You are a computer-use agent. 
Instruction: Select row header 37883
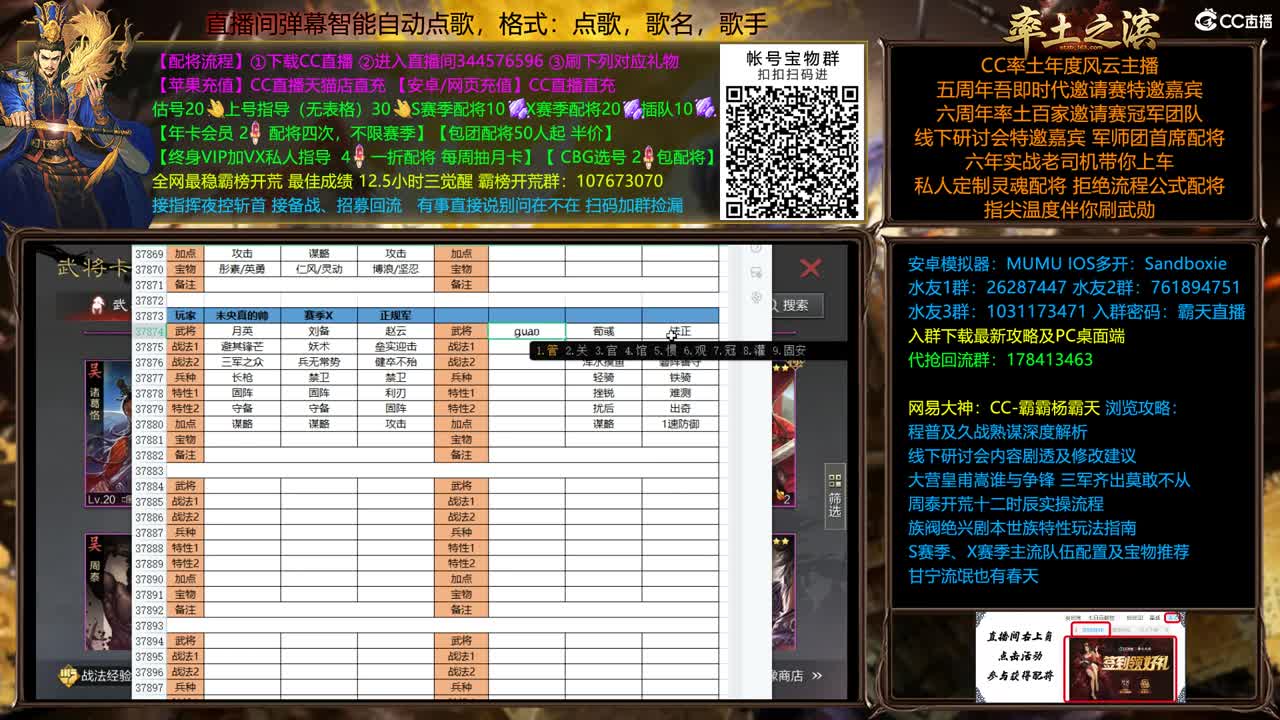(149, 471)
